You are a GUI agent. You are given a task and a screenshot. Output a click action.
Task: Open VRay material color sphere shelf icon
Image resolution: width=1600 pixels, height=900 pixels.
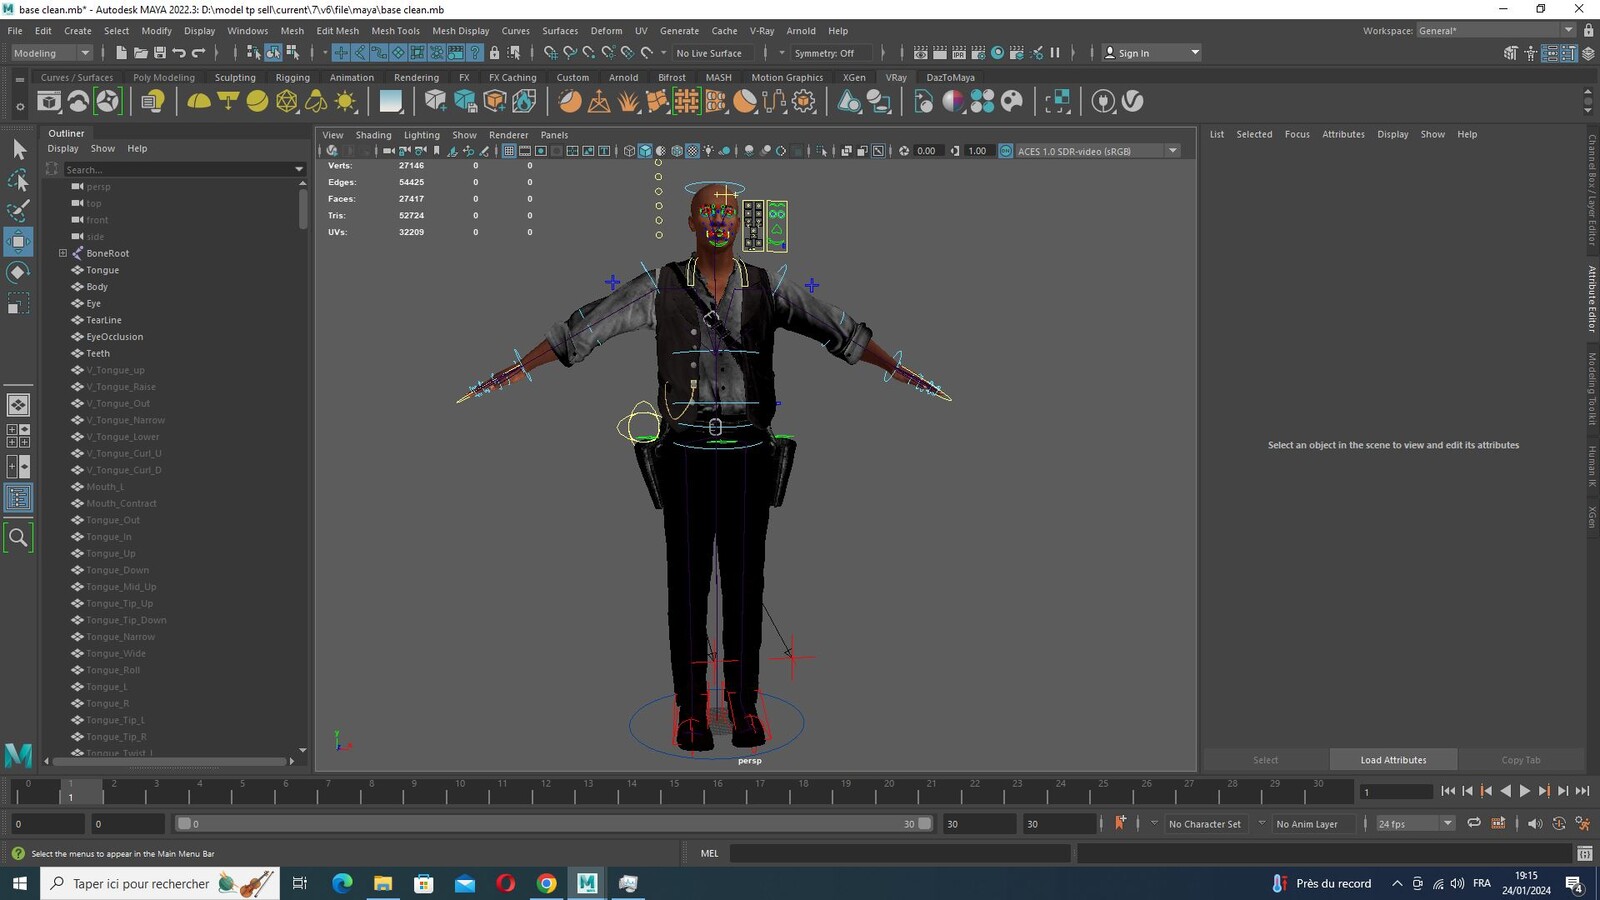pyautogui.click(x=953, y=101)
